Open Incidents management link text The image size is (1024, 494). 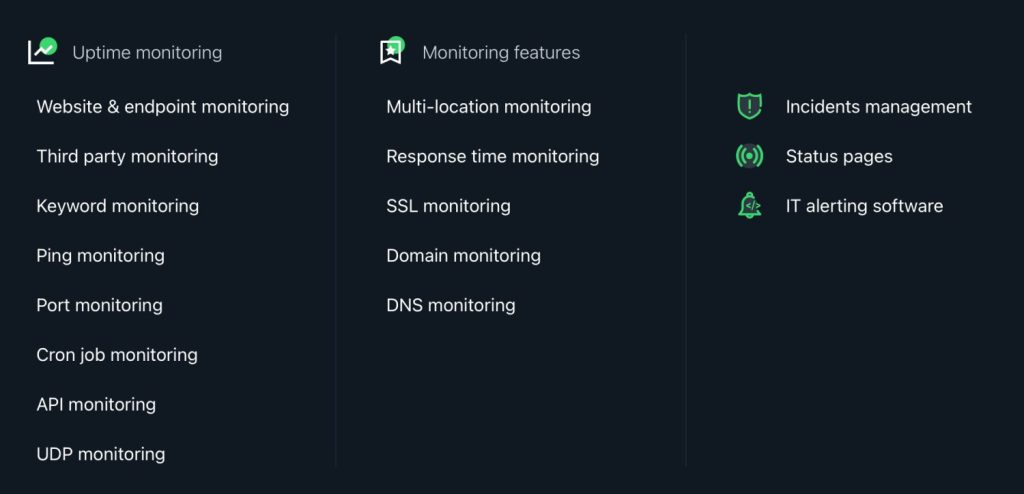pos(878,107)
